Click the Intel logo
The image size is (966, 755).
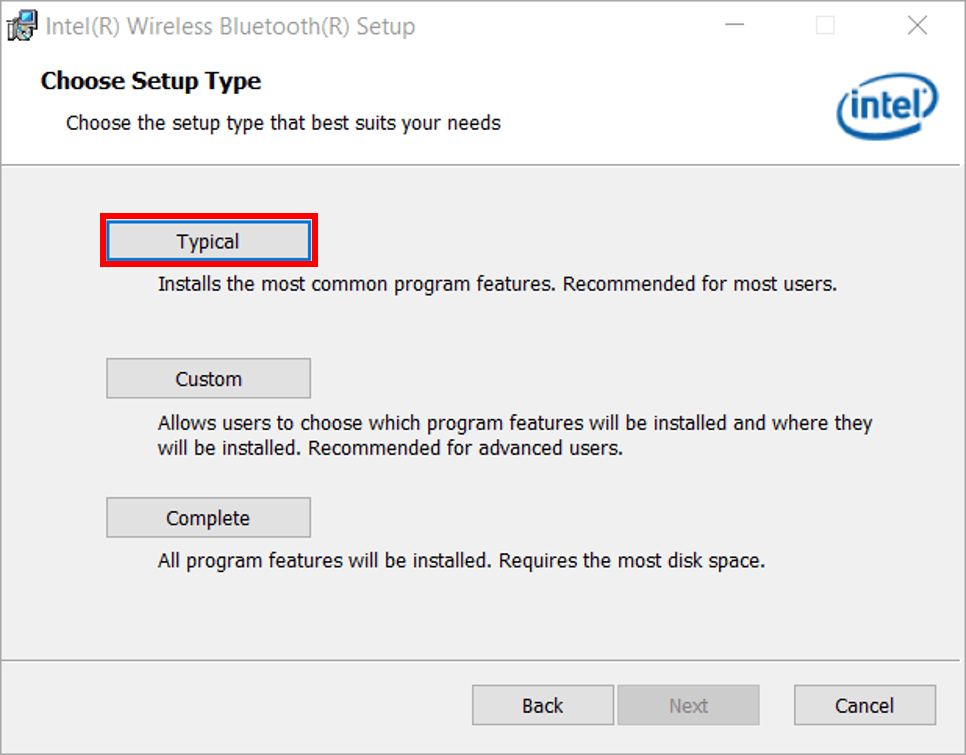[x=886, y=106]
